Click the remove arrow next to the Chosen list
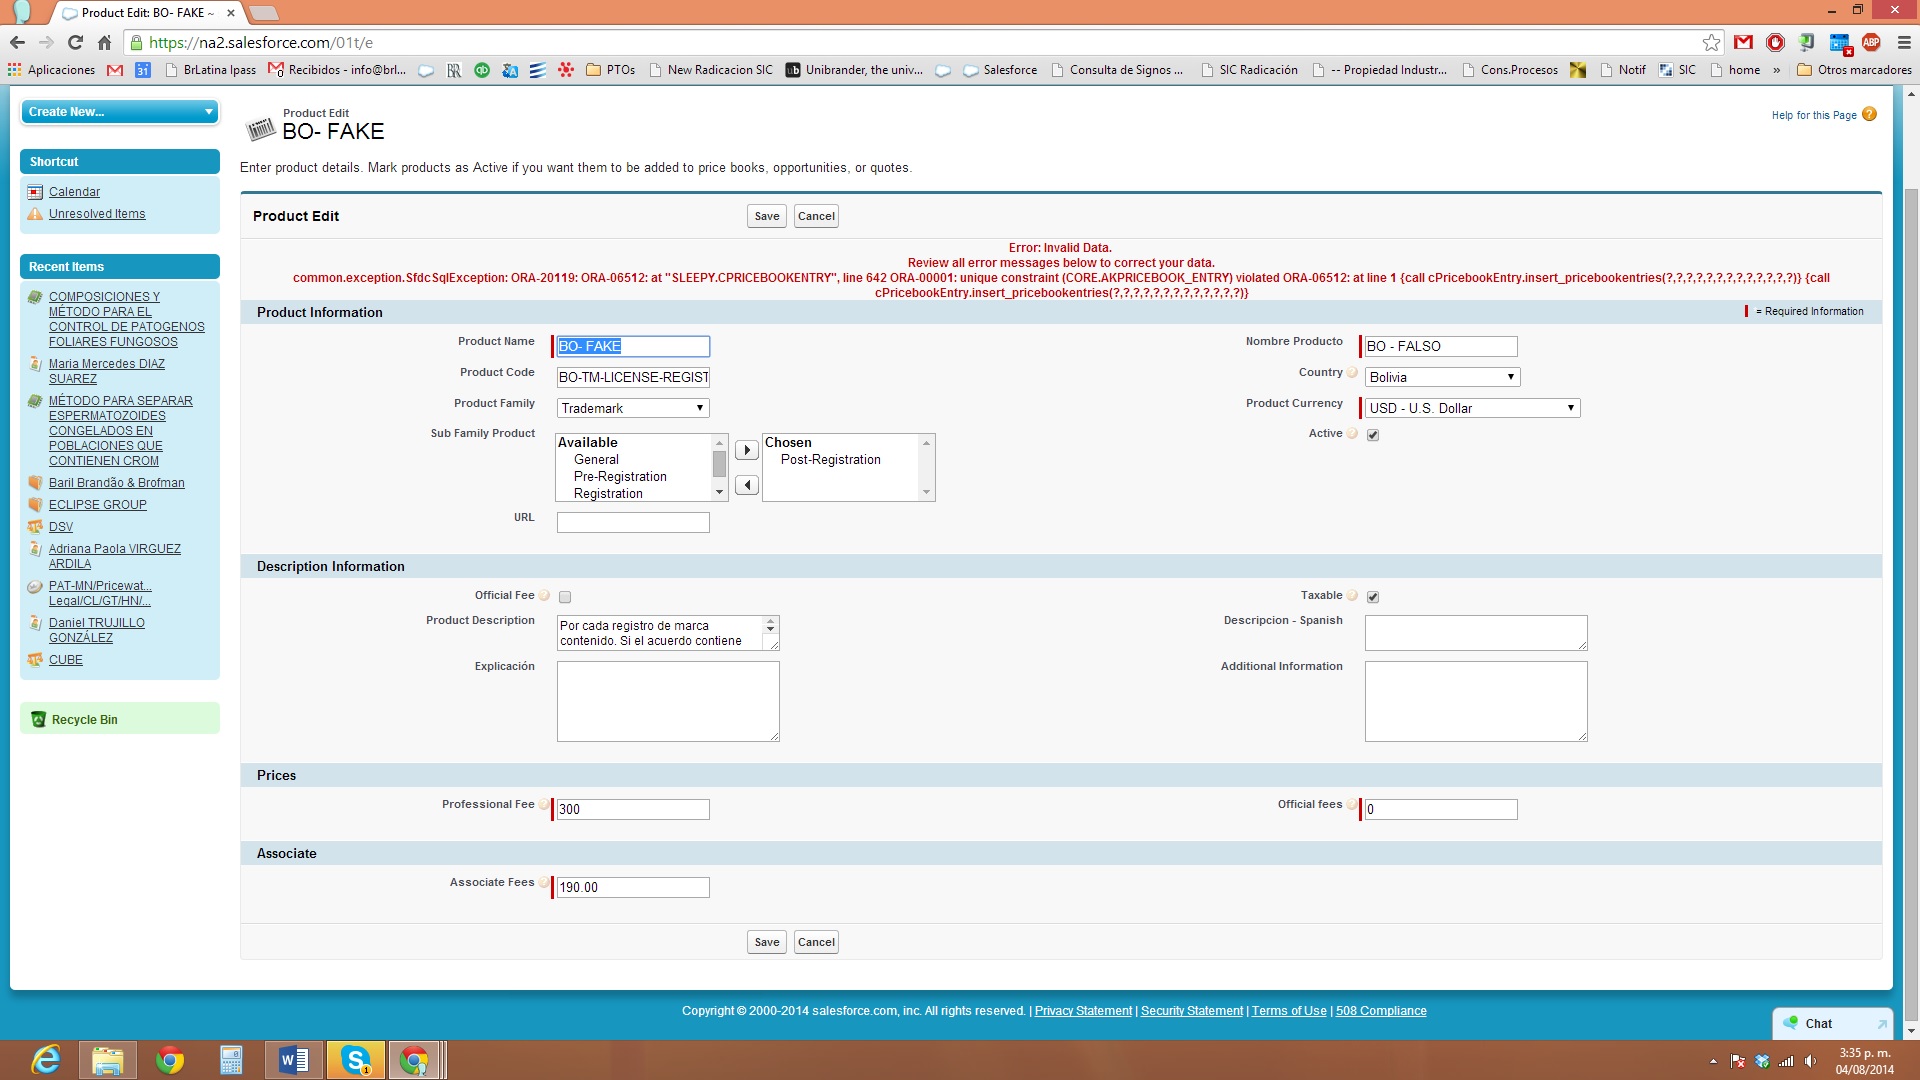1920x1080 pixels. [746, 486]
